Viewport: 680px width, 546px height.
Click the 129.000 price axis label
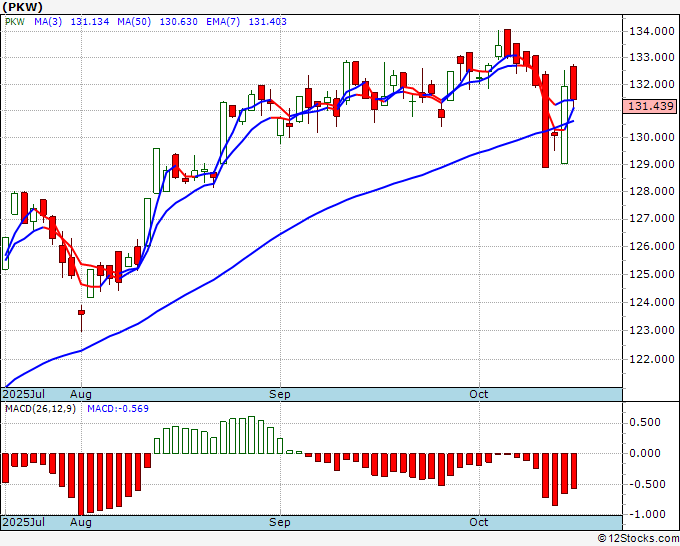click(652, 164)
